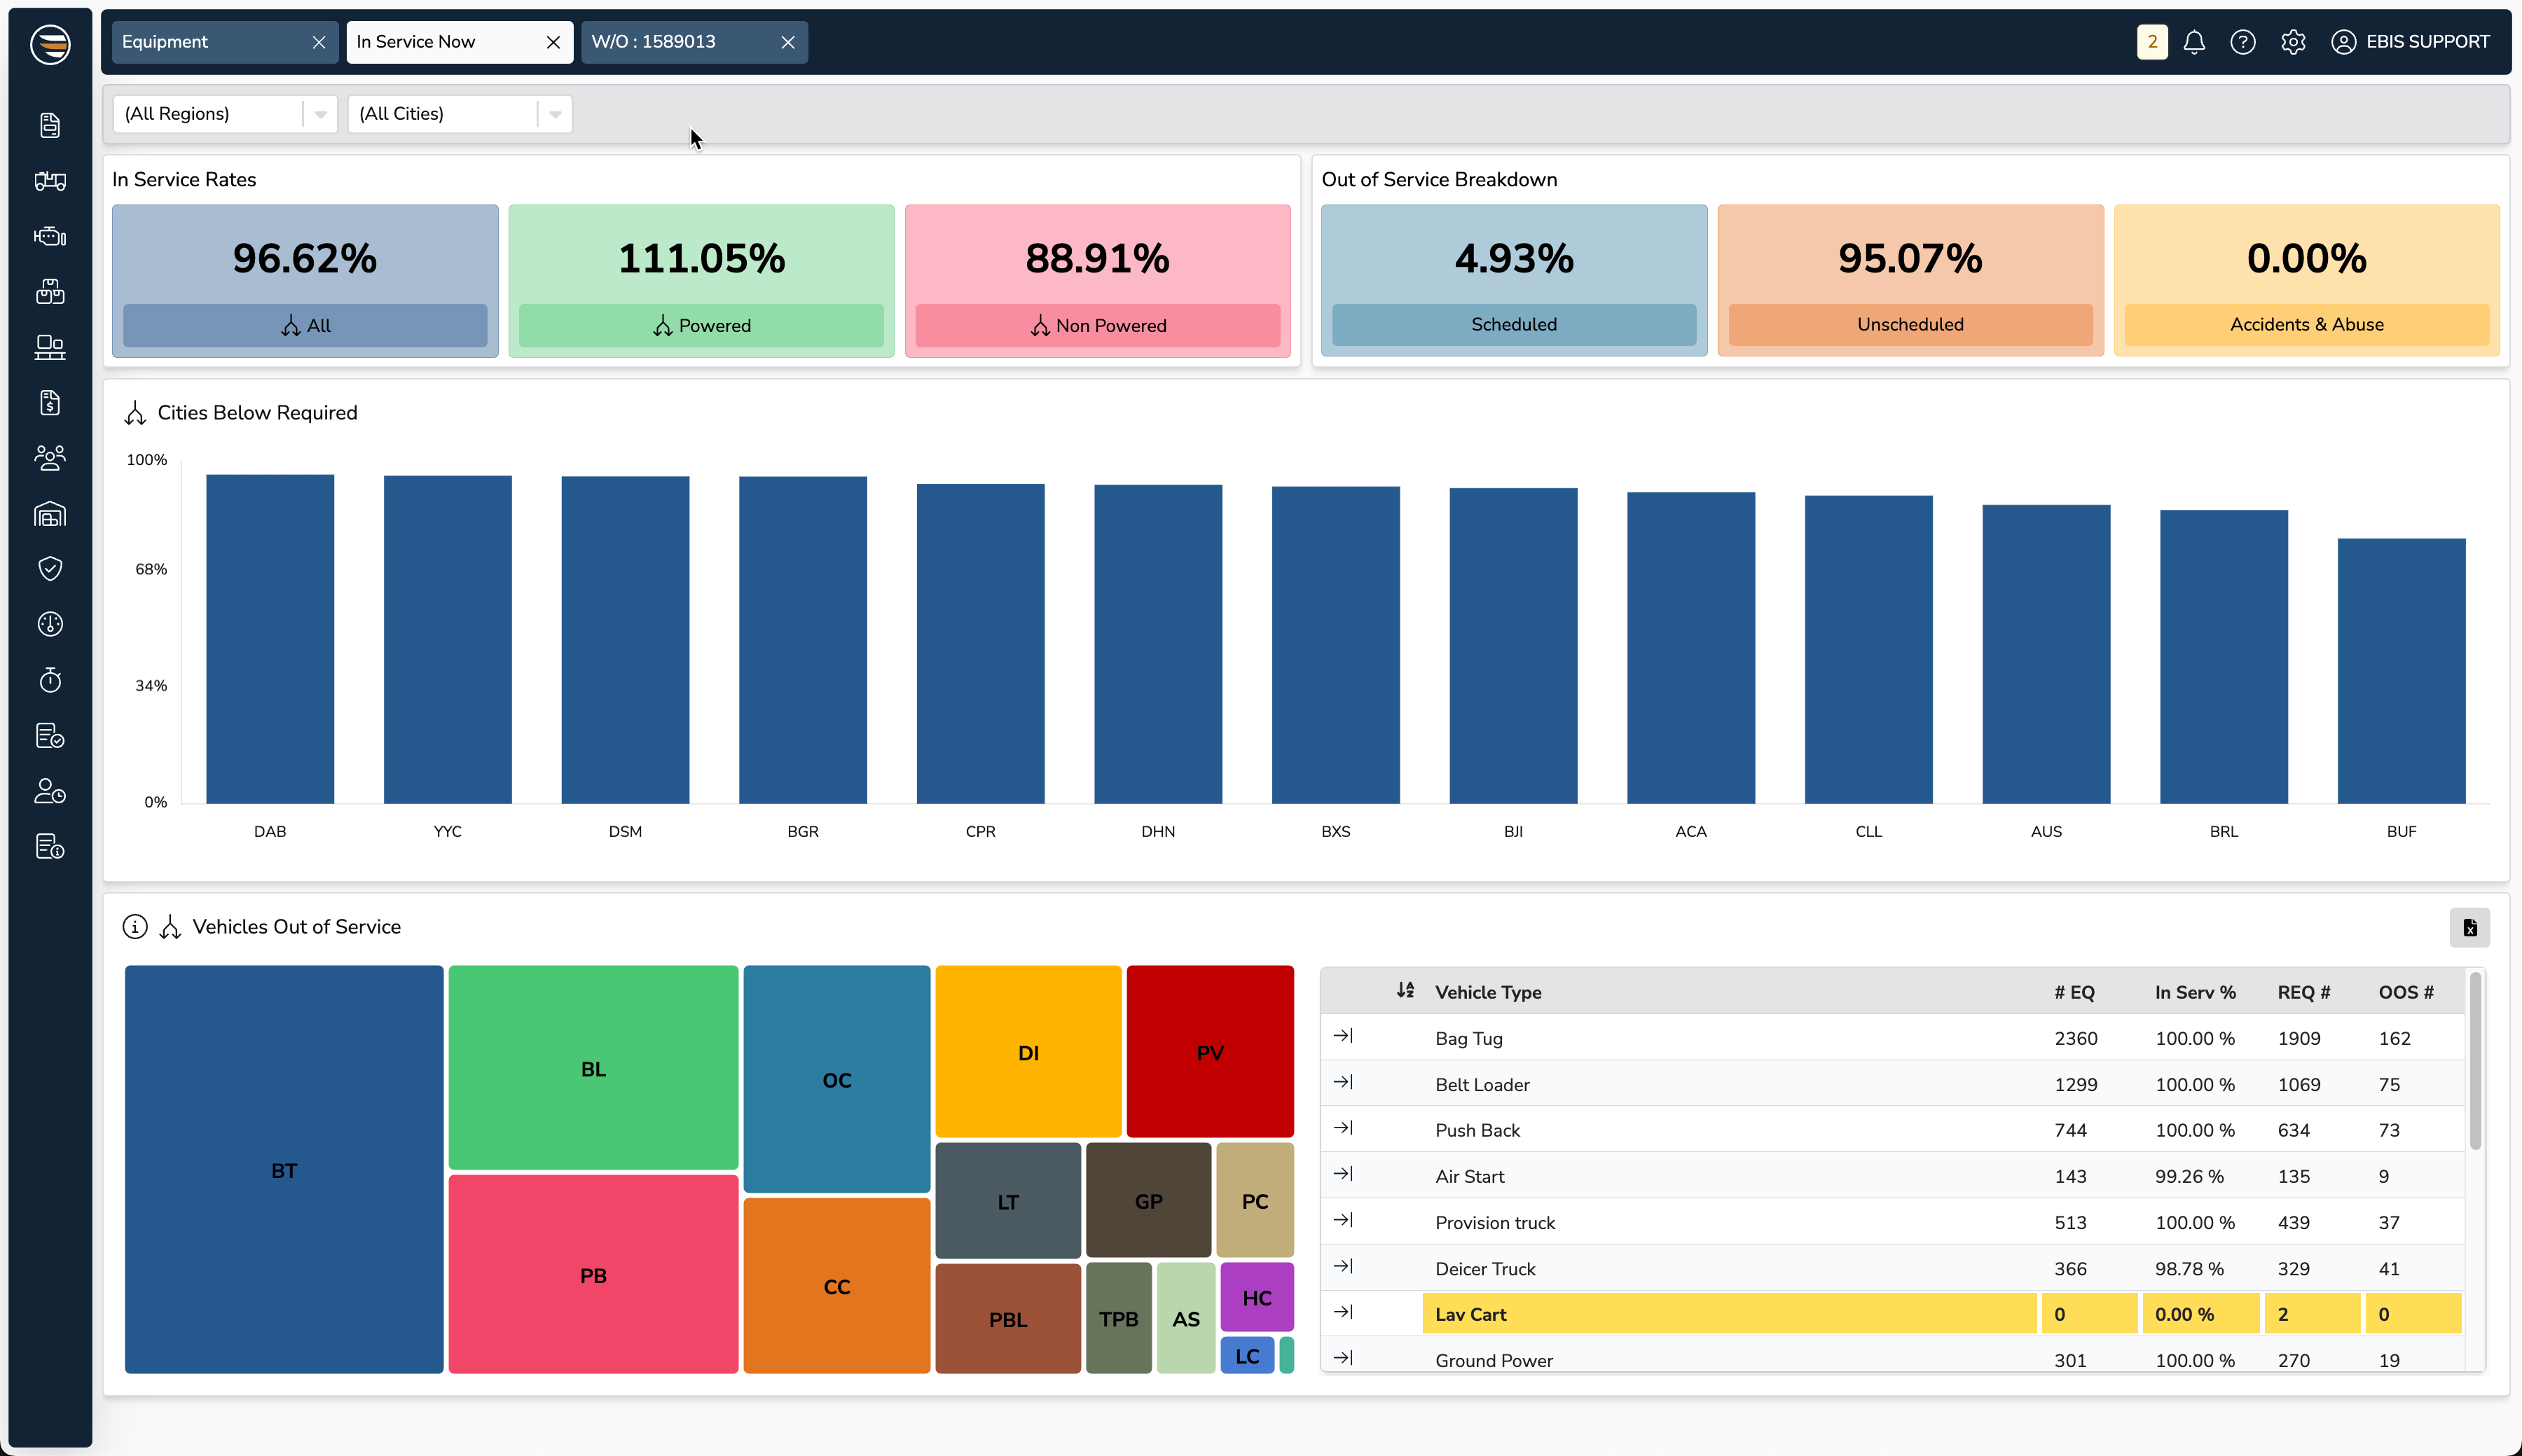Click the Unscheduled breakdown button
This screenshot has width=2522, height=1456.
point(1909,325)
